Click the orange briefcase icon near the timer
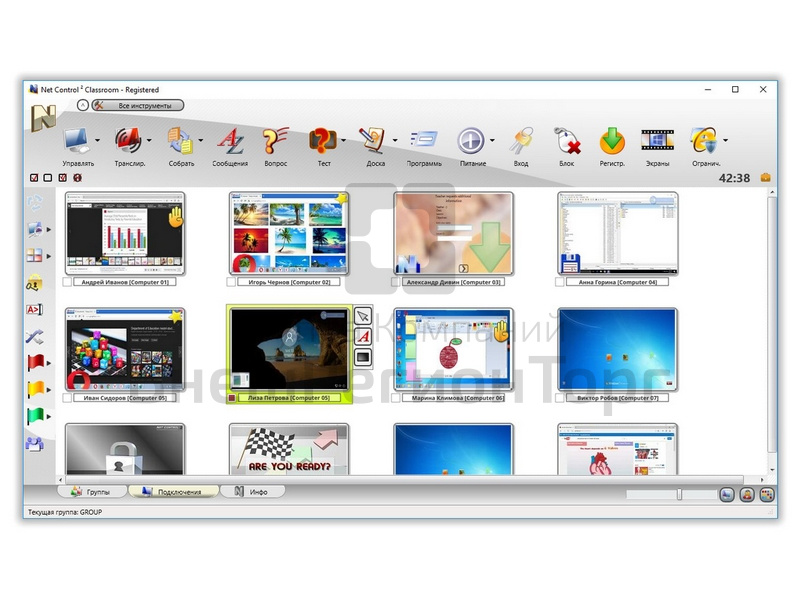This screenshot has height=600, width=800. coord(765,178)
